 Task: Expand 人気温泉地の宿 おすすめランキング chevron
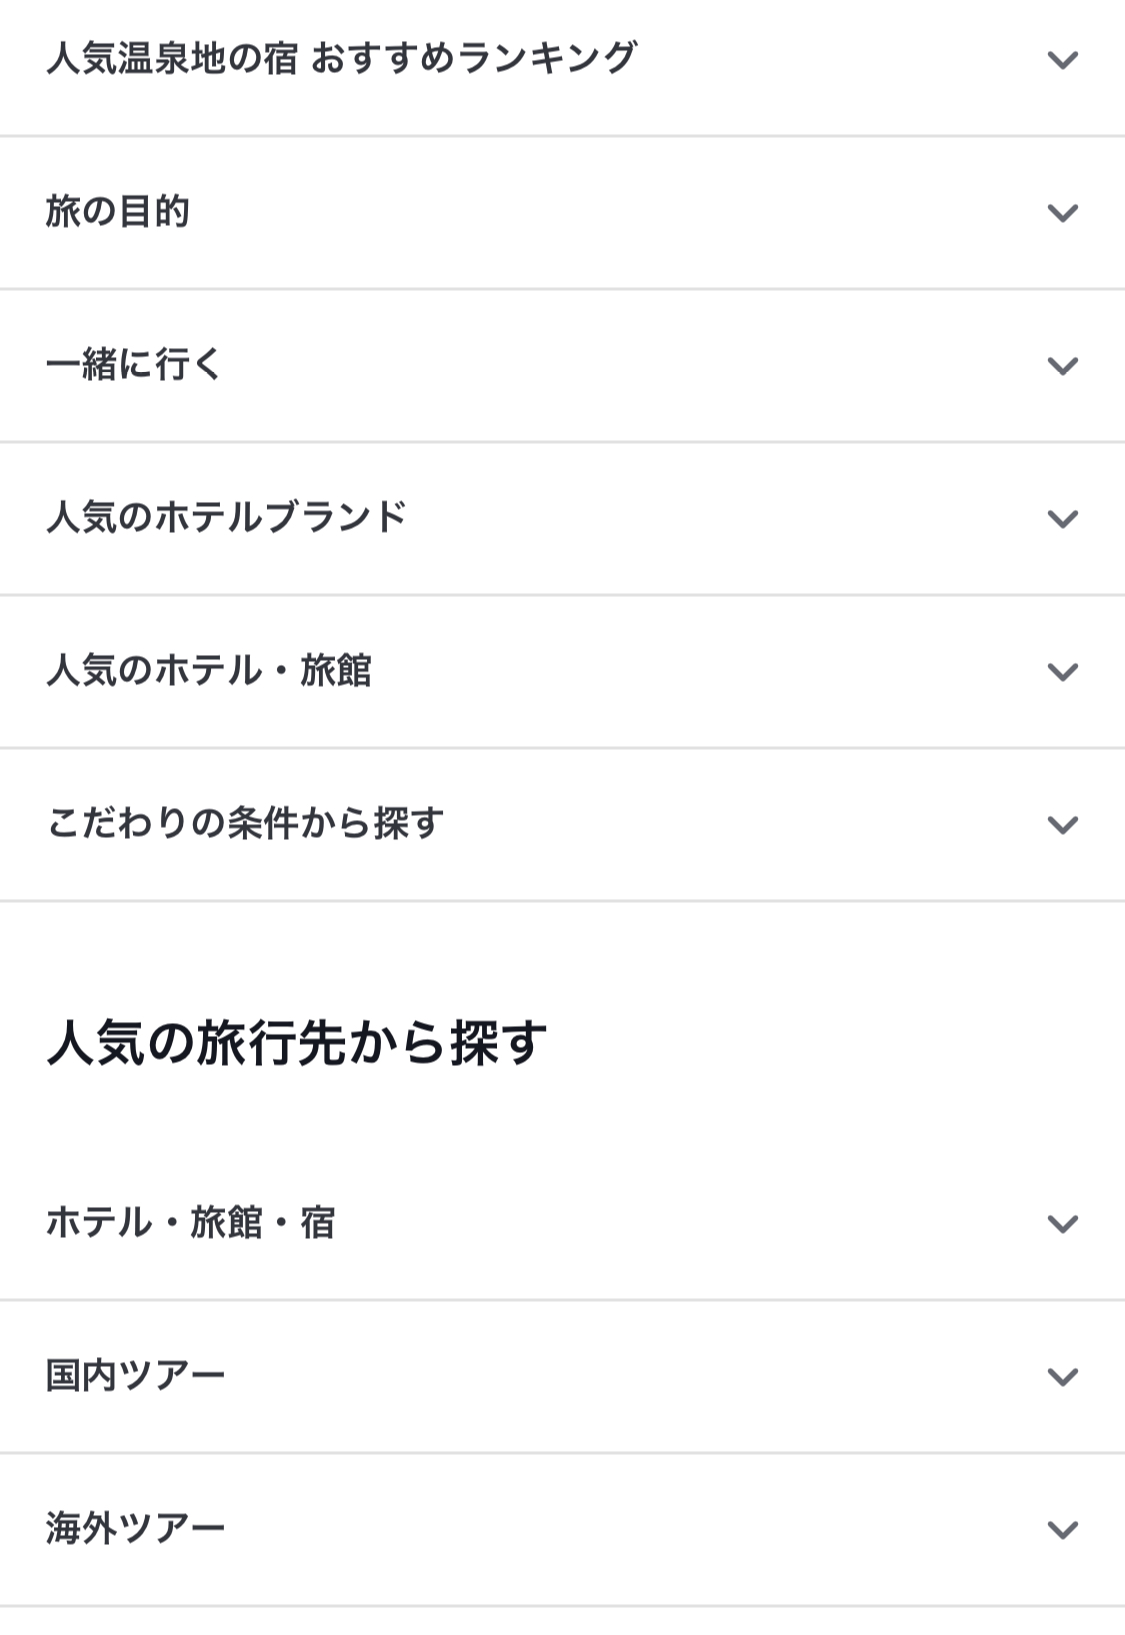[1061, 60]
